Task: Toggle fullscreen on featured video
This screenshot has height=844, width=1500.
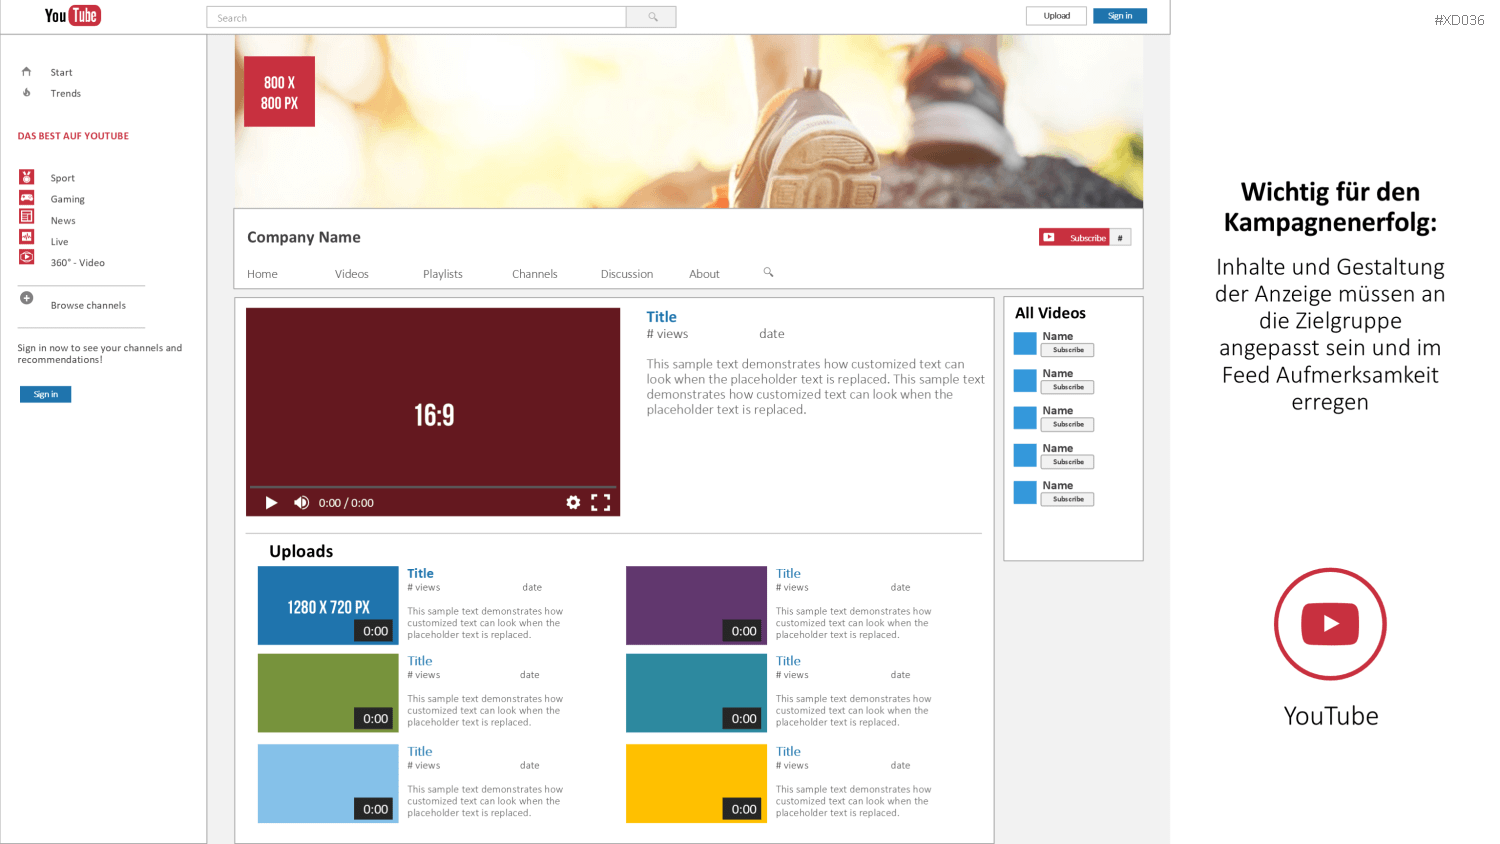Action: 600,502
